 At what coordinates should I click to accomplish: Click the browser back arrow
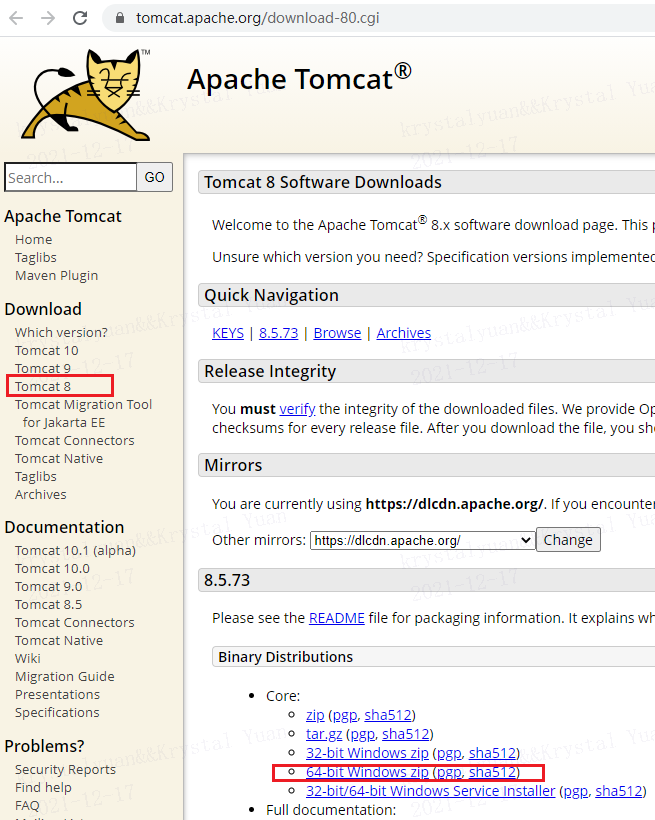(16, 18)
